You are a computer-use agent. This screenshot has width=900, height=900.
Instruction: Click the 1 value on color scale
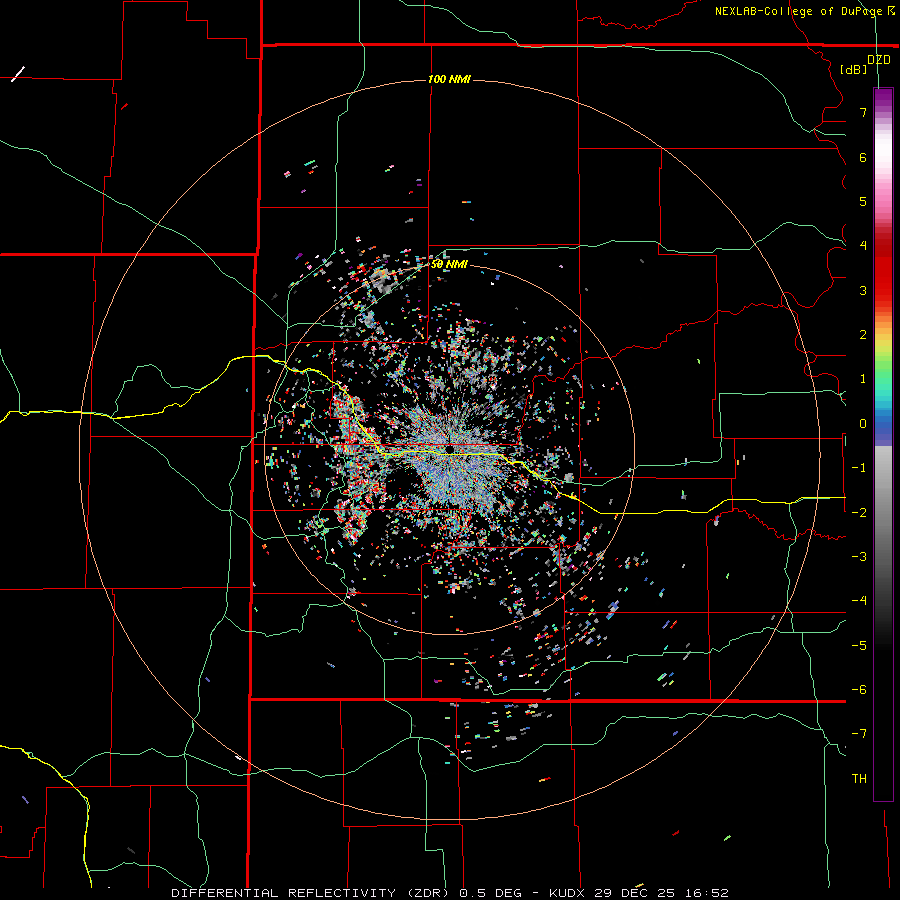(863, 379)
